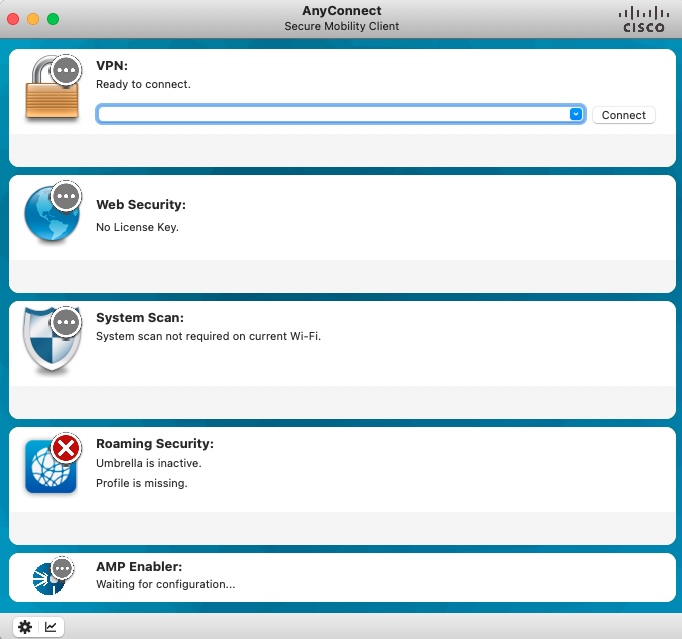
Task: Click the 'VPN:' heading
Action: point(112,66)
